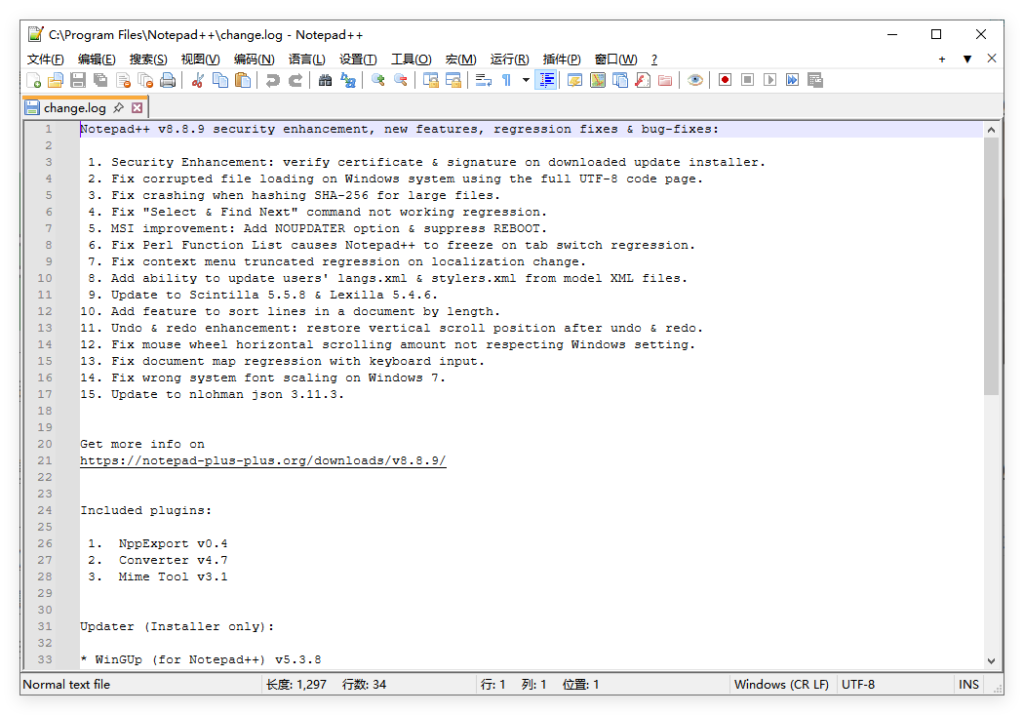The image size is (1024, 715).
Task: Toggle Show All Characters pilcrow icon
Action: click(506, 80)
